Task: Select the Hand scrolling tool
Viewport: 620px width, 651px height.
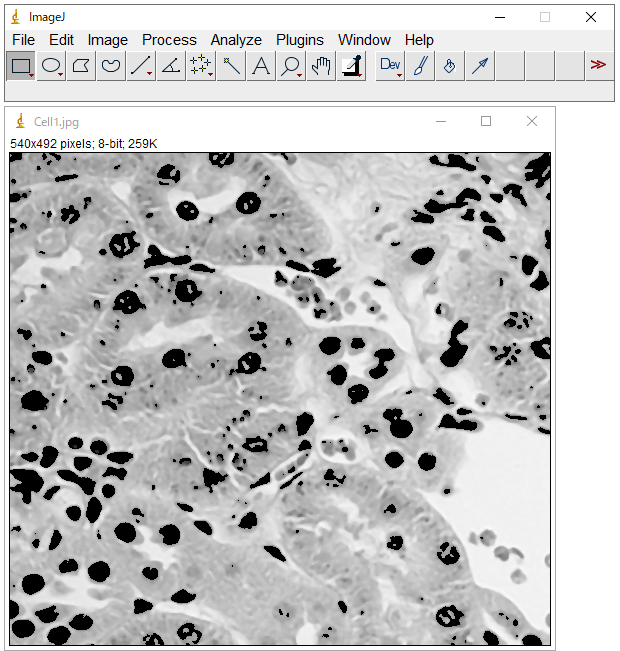Action: pos(321,66)
